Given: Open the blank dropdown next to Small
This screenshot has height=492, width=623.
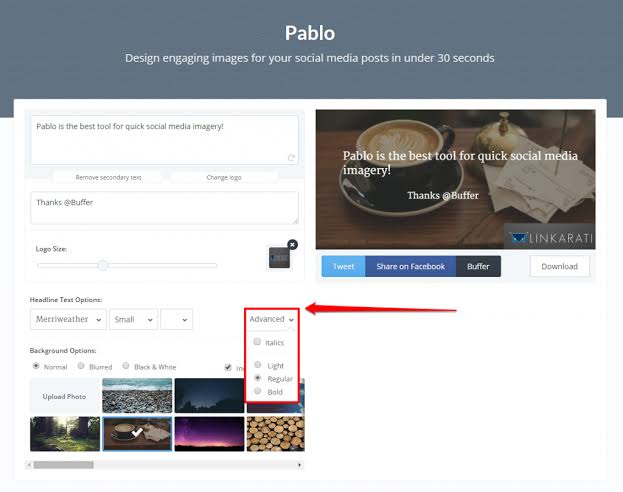Looking at the screenshot, I should [x=176, y=319].
